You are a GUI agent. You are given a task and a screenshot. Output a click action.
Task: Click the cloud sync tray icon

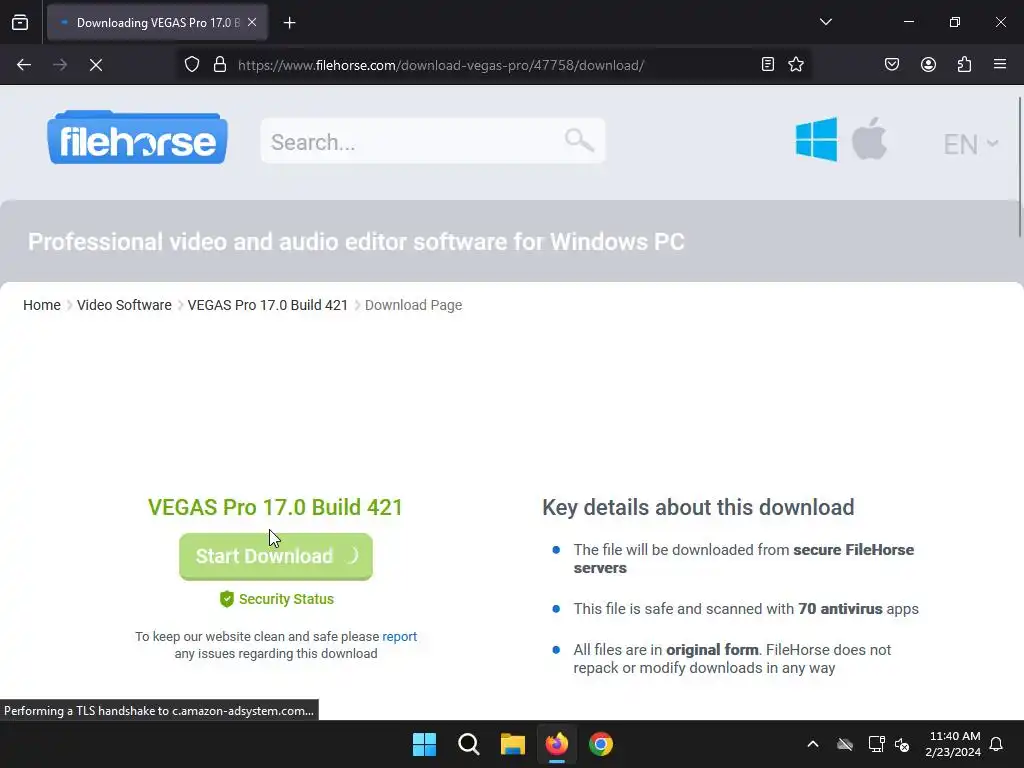[x=845, y=744]
